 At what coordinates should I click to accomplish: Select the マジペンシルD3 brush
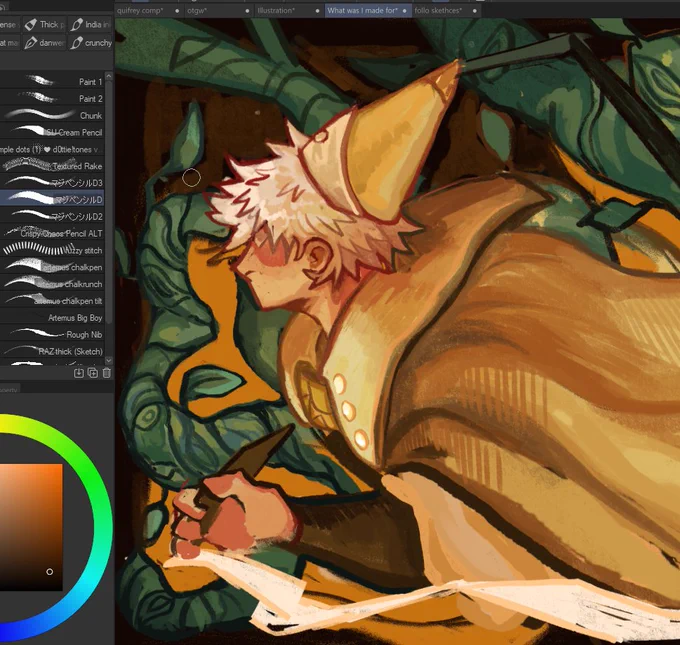[x=52, y=183]
